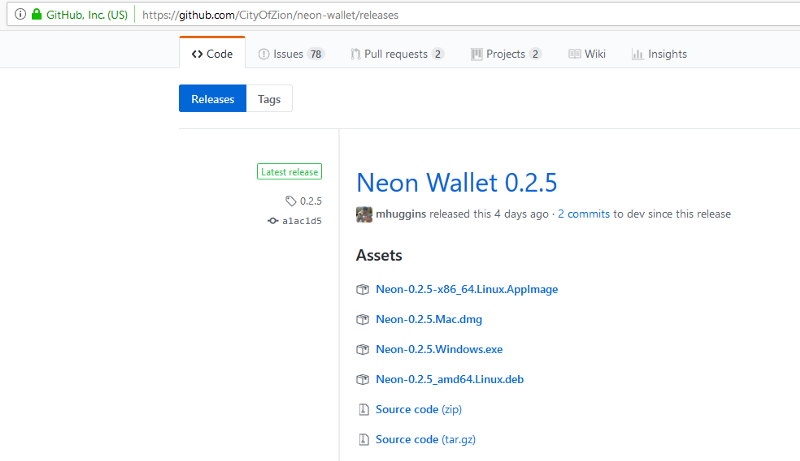Open the Code tab
Viewport: 800px width, 461px height.
(x=212, y=54)
